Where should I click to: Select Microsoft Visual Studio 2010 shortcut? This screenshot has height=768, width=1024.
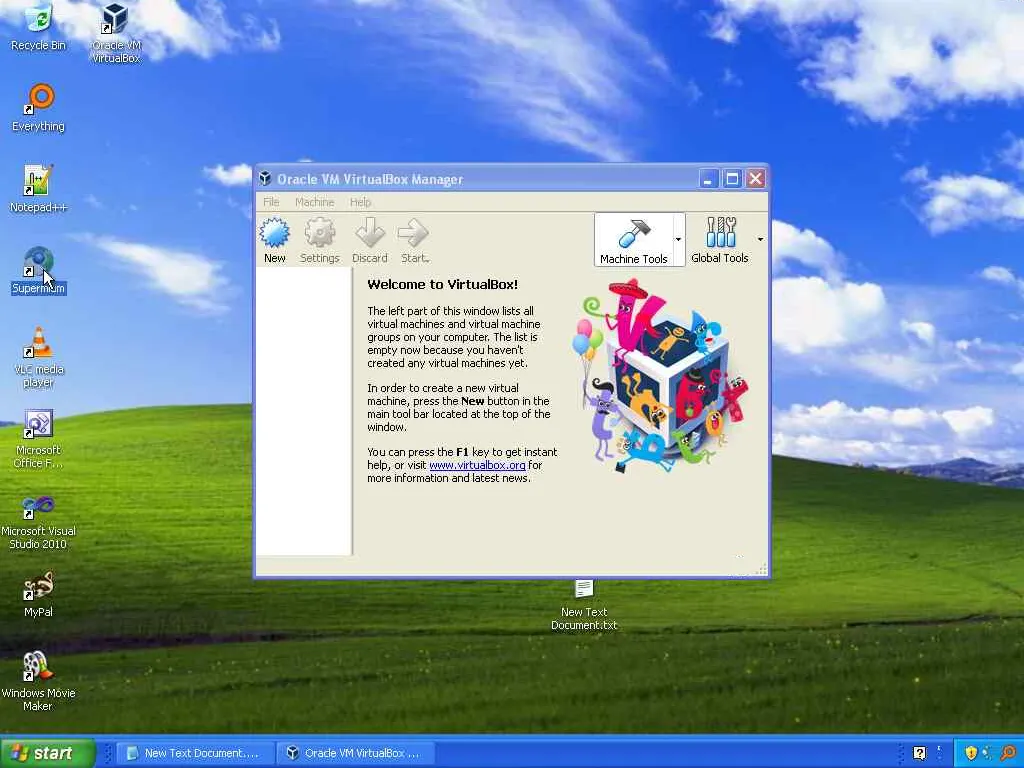[x=39, y=522]
